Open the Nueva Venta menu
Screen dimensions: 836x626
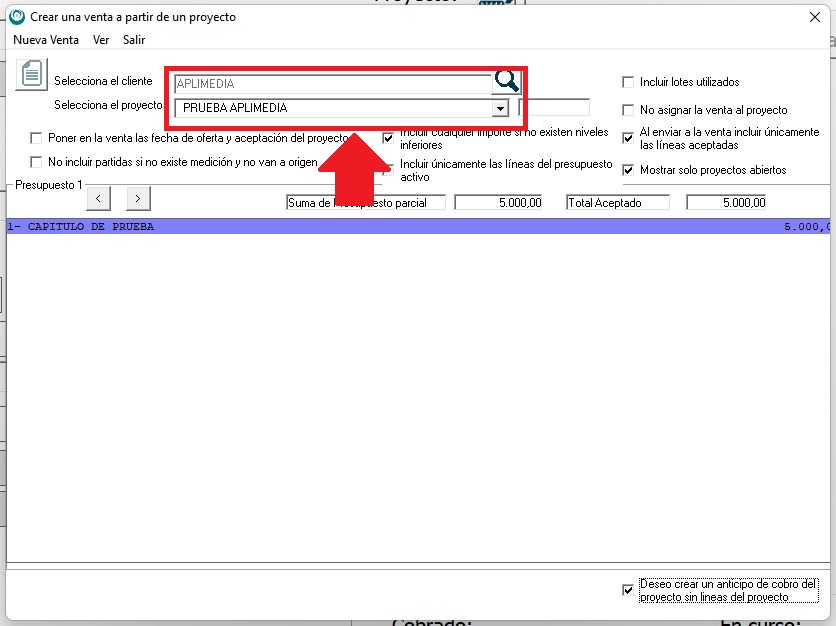click(x=46, y=40)
